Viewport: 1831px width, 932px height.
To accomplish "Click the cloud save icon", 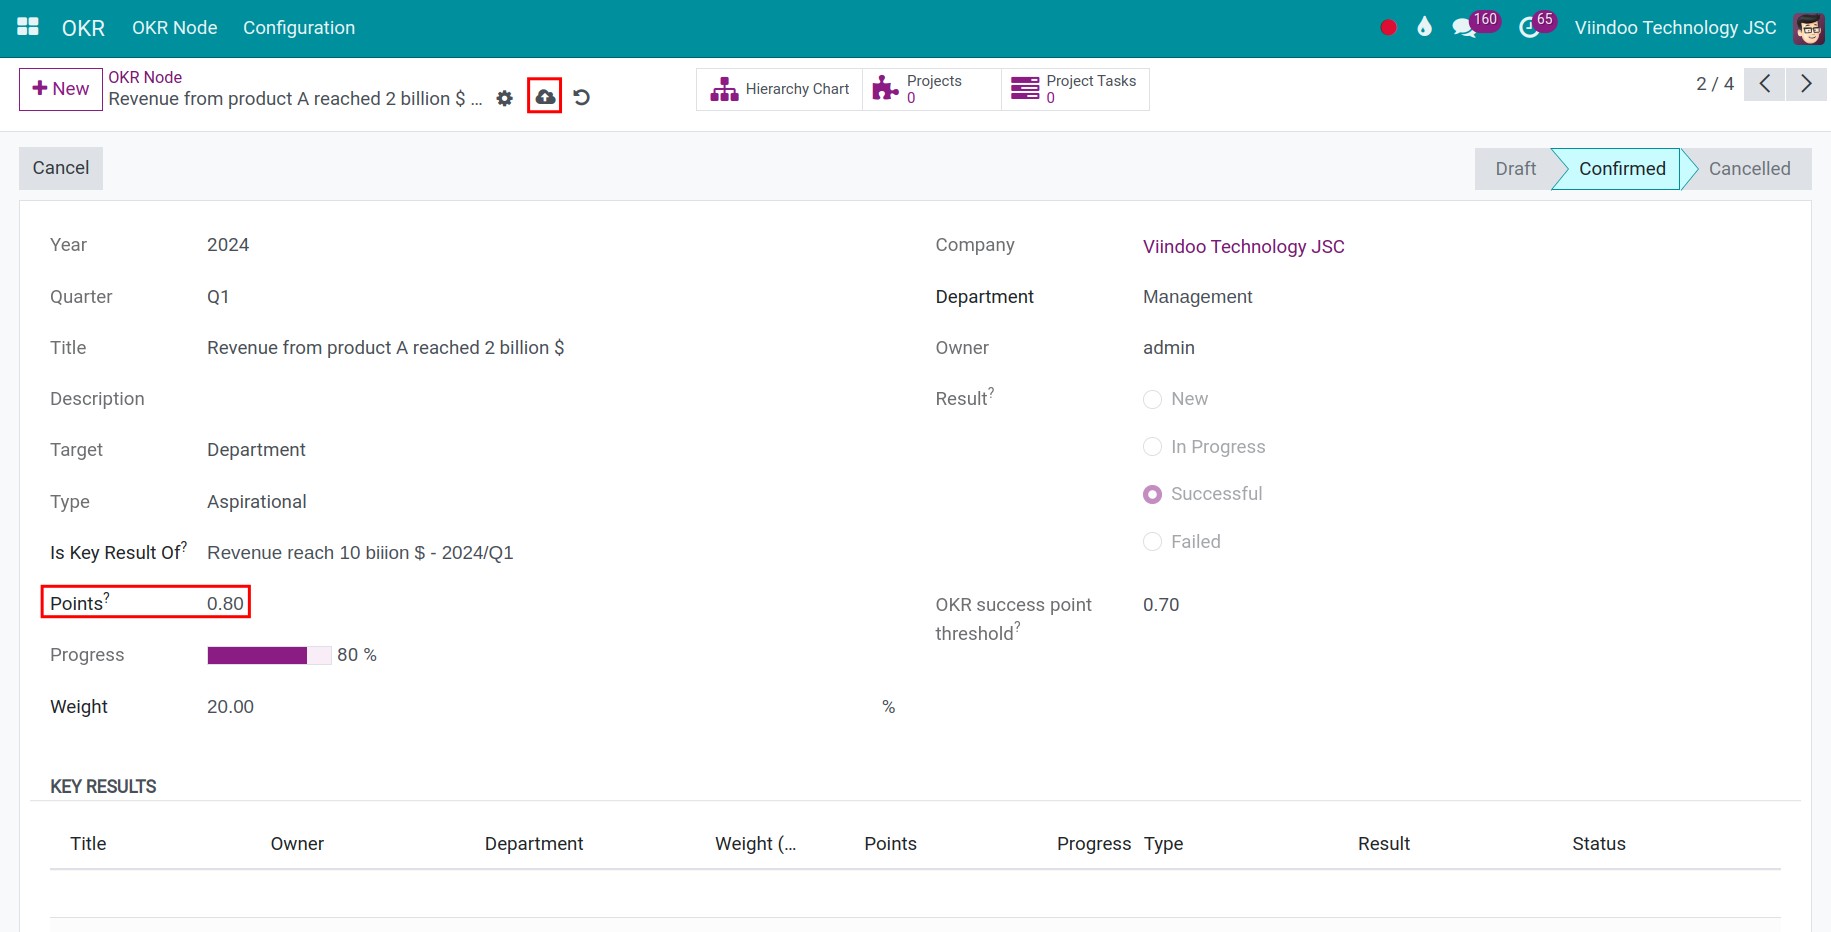I will click(x=545, y=97).
